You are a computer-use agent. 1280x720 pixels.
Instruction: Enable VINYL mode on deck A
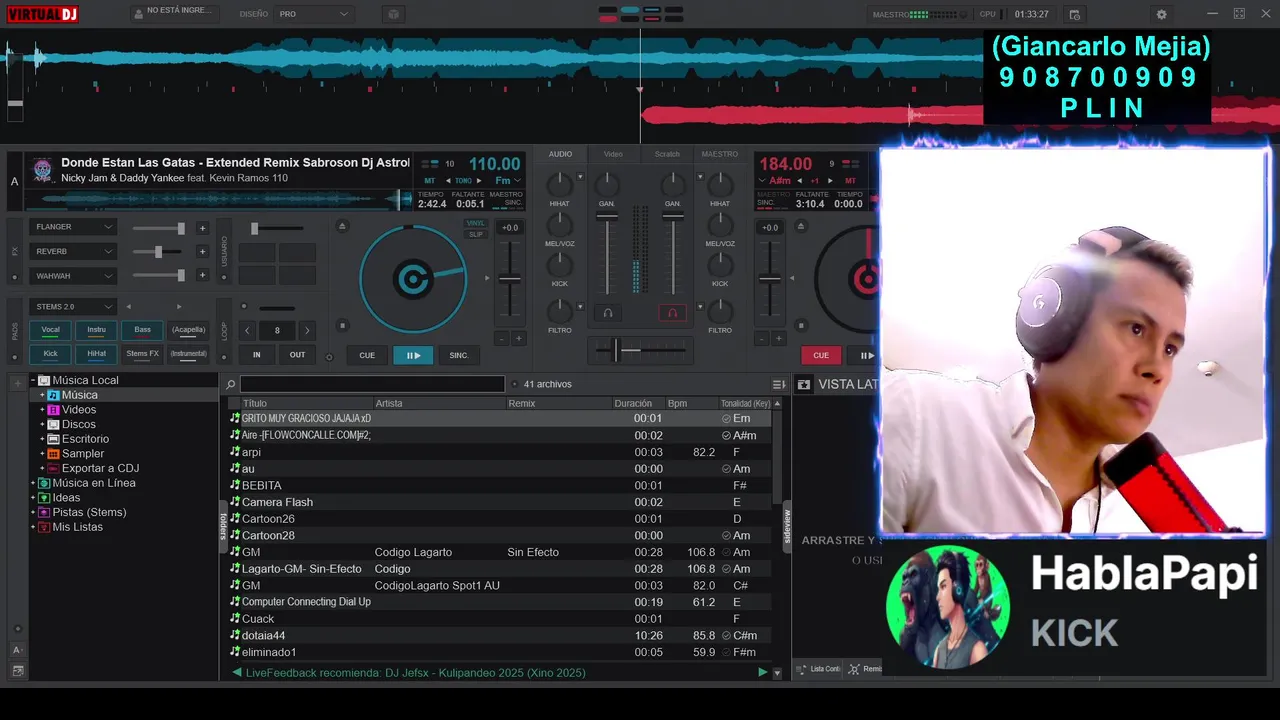click(x=476, y=223)
